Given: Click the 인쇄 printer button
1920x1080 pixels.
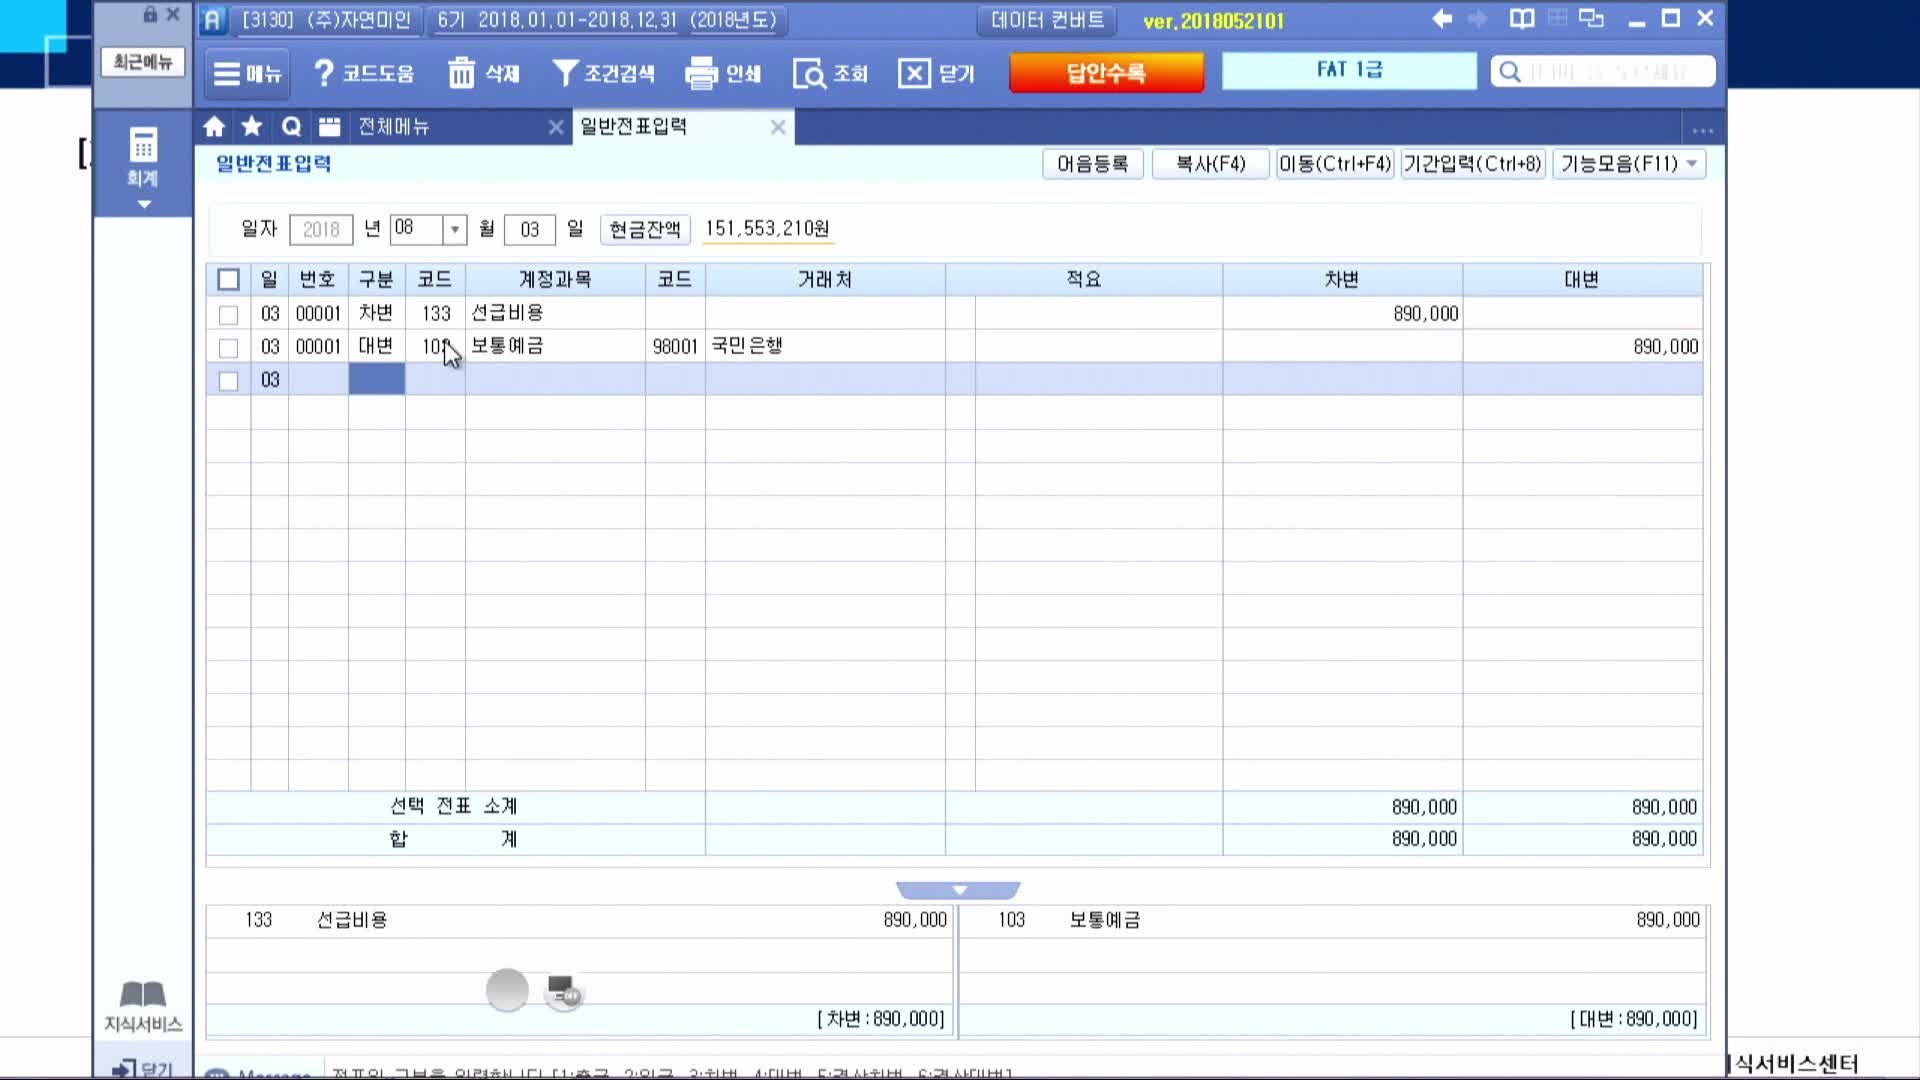Looking at the screenshot, I should [x=723, y=73].
